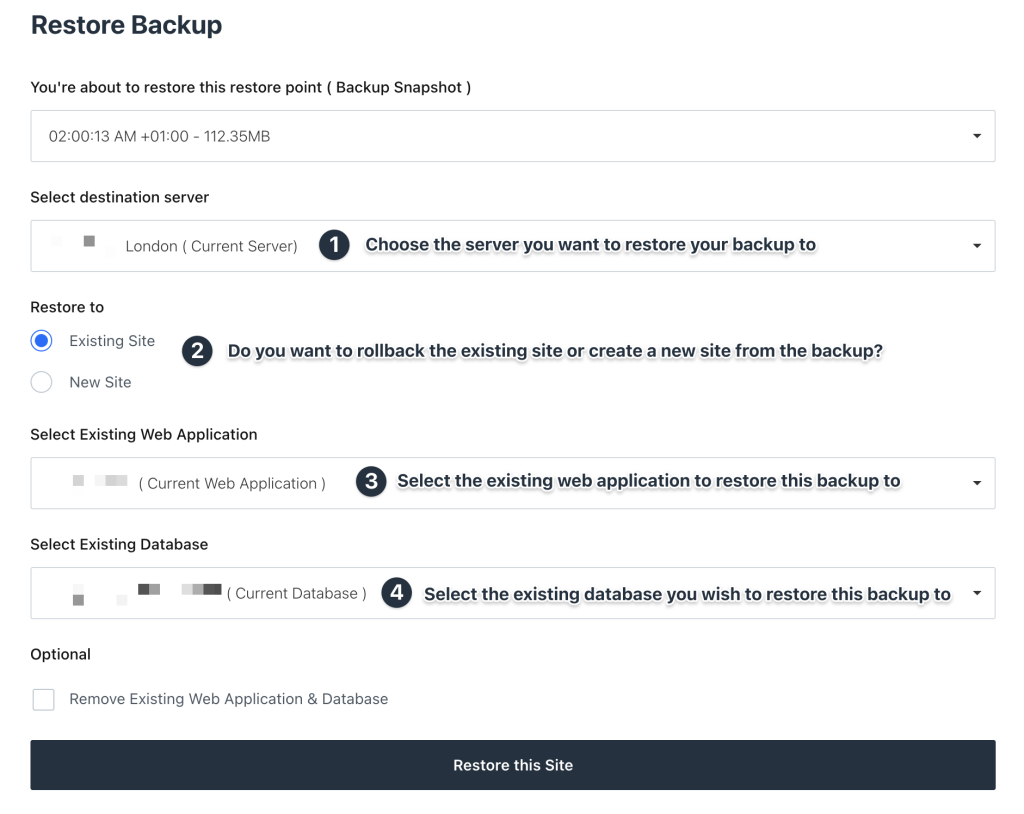Viewport: 1024px width, 814px height.
Task: Open the Select Existing Web Application dropdown
Action: (513, 483)
